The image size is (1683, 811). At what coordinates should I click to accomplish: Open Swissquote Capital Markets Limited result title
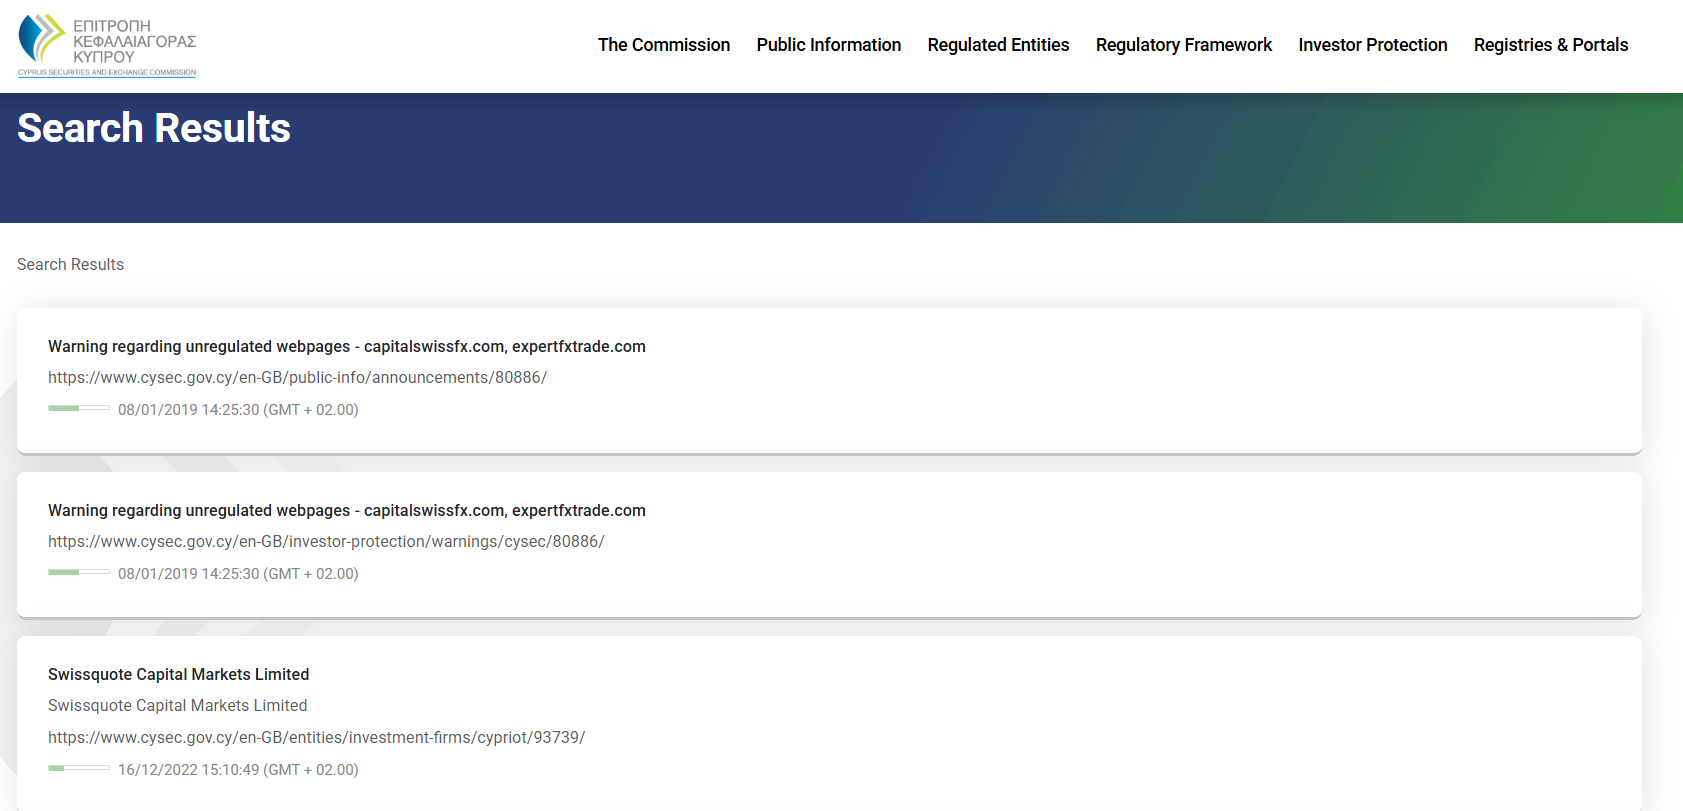(x=178, y=674)
